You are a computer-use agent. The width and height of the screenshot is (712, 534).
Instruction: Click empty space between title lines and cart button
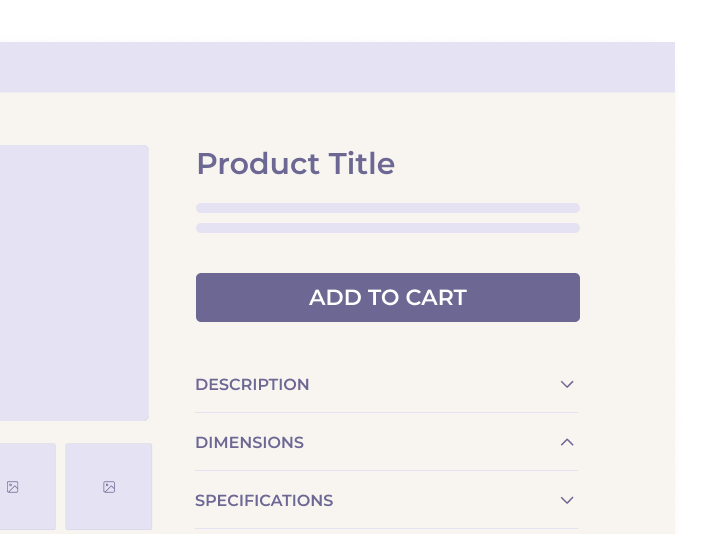[x=387, y=253]
